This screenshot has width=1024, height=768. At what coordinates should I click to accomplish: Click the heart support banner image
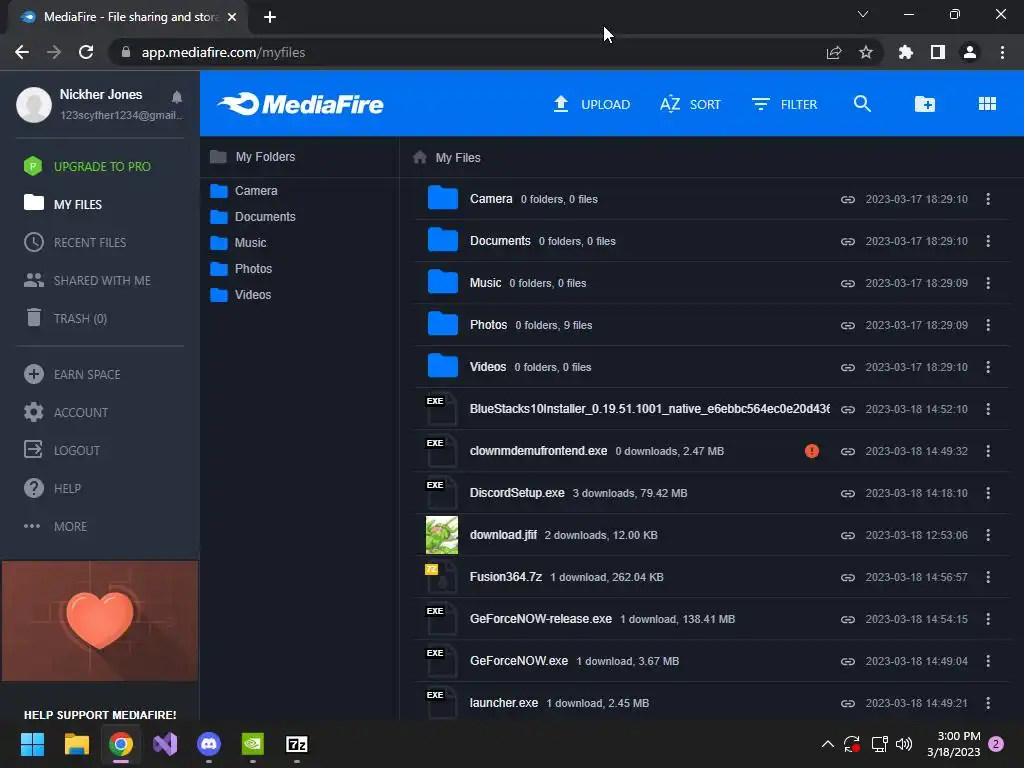coord(100,620)
